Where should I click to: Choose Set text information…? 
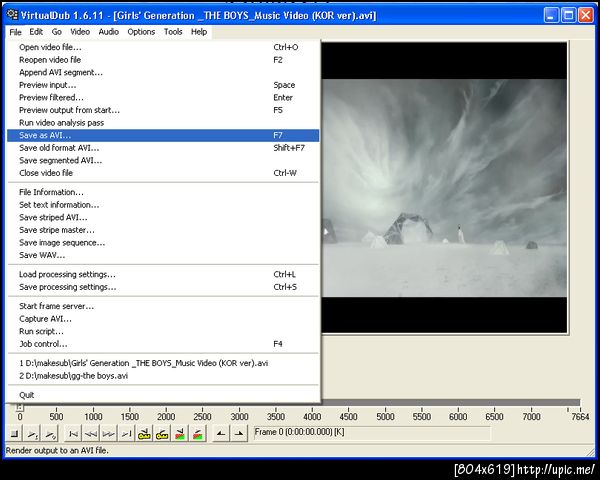[x=163, y=205]
